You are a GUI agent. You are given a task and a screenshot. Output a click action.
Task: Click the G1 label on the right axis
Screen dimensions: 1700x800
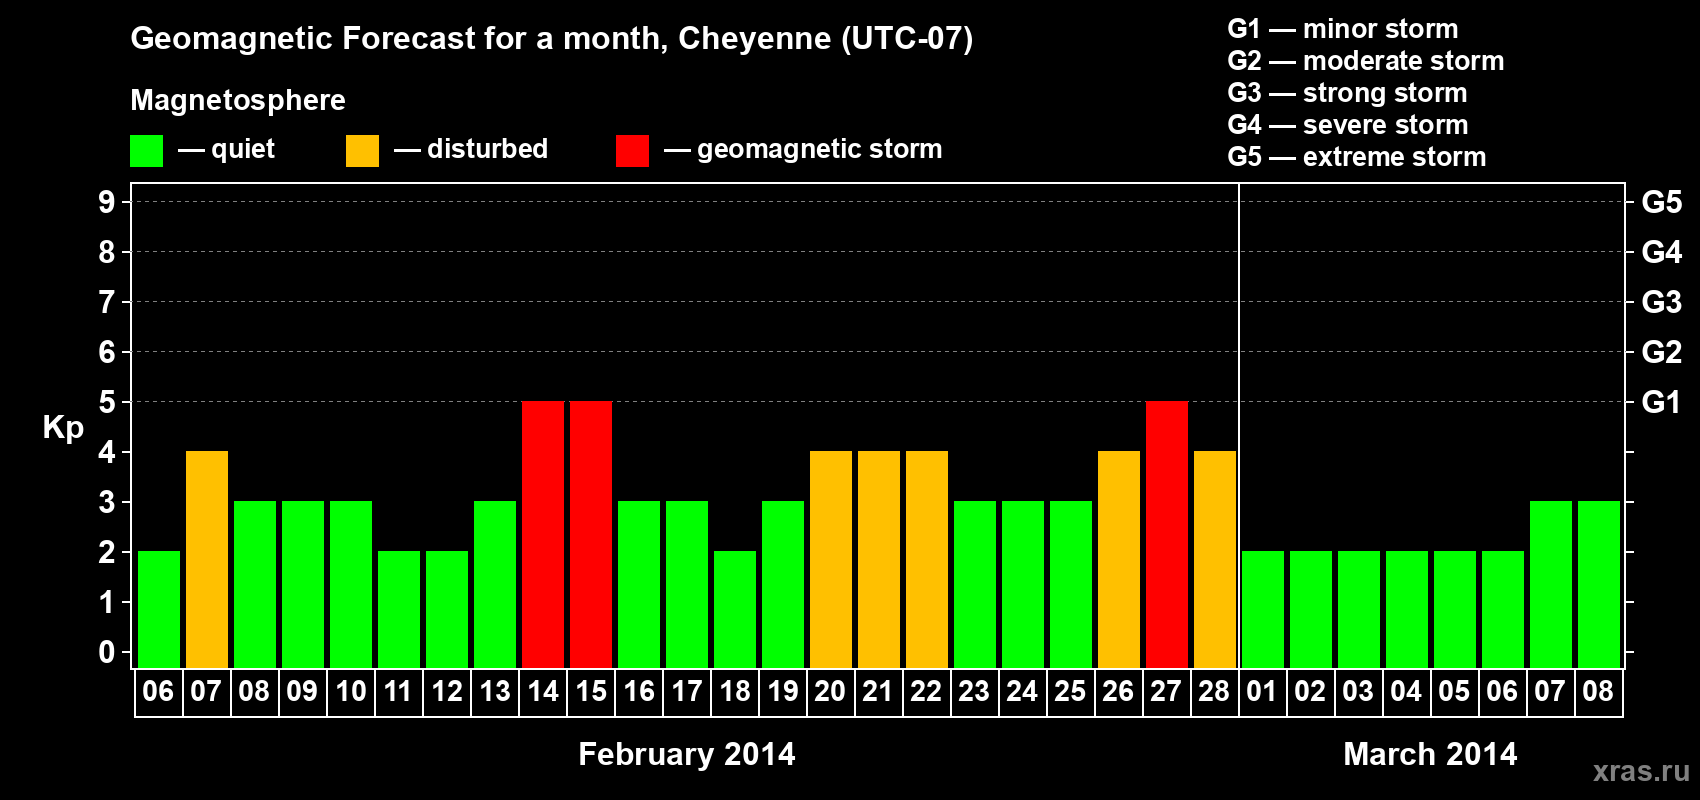(1661, 402)
